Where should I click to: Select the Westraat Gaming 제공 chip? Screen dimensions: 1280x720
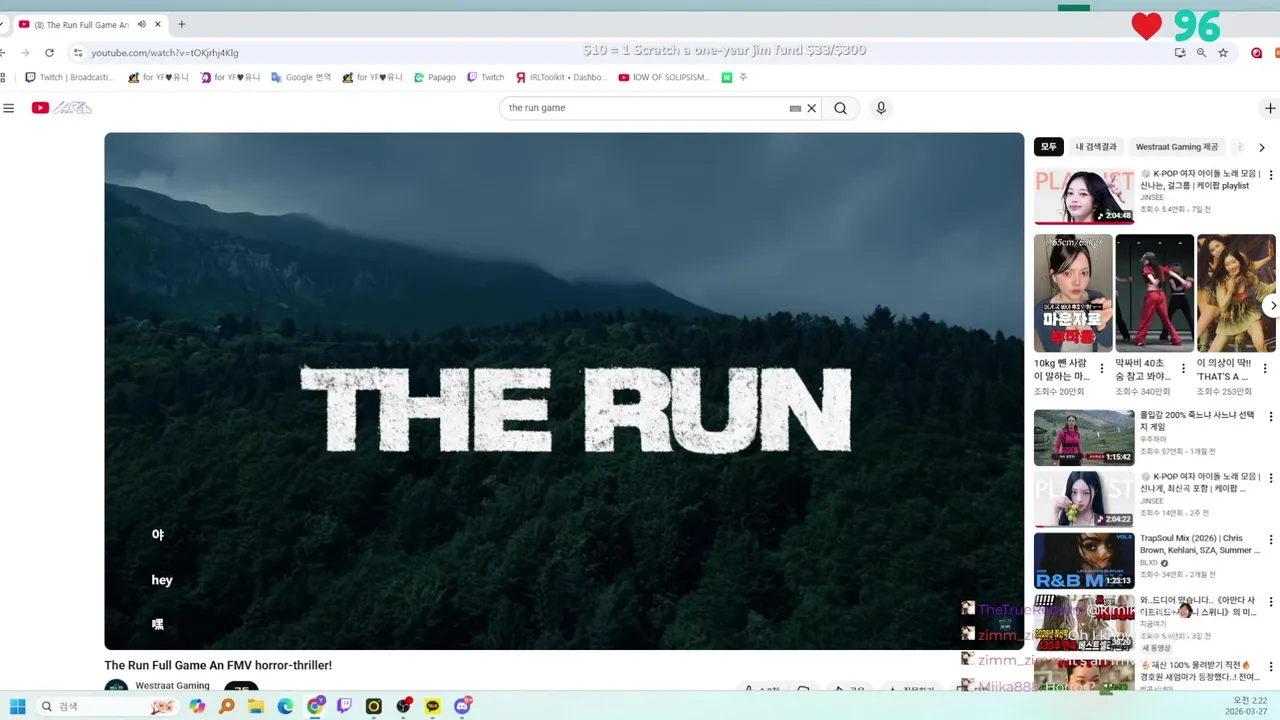1177,147
